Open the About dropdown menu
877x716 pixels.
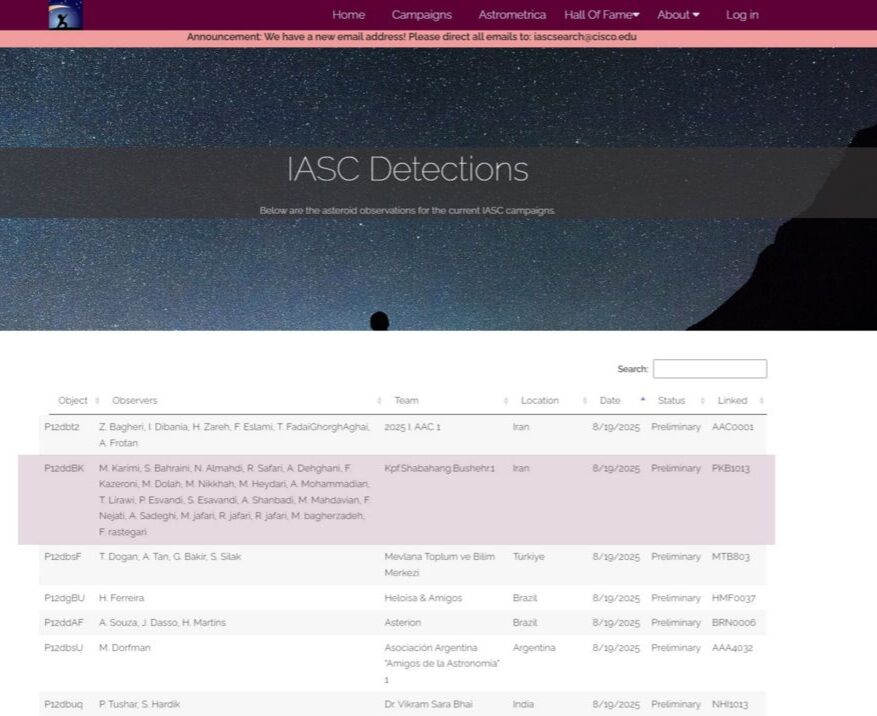tap(678, 15)
